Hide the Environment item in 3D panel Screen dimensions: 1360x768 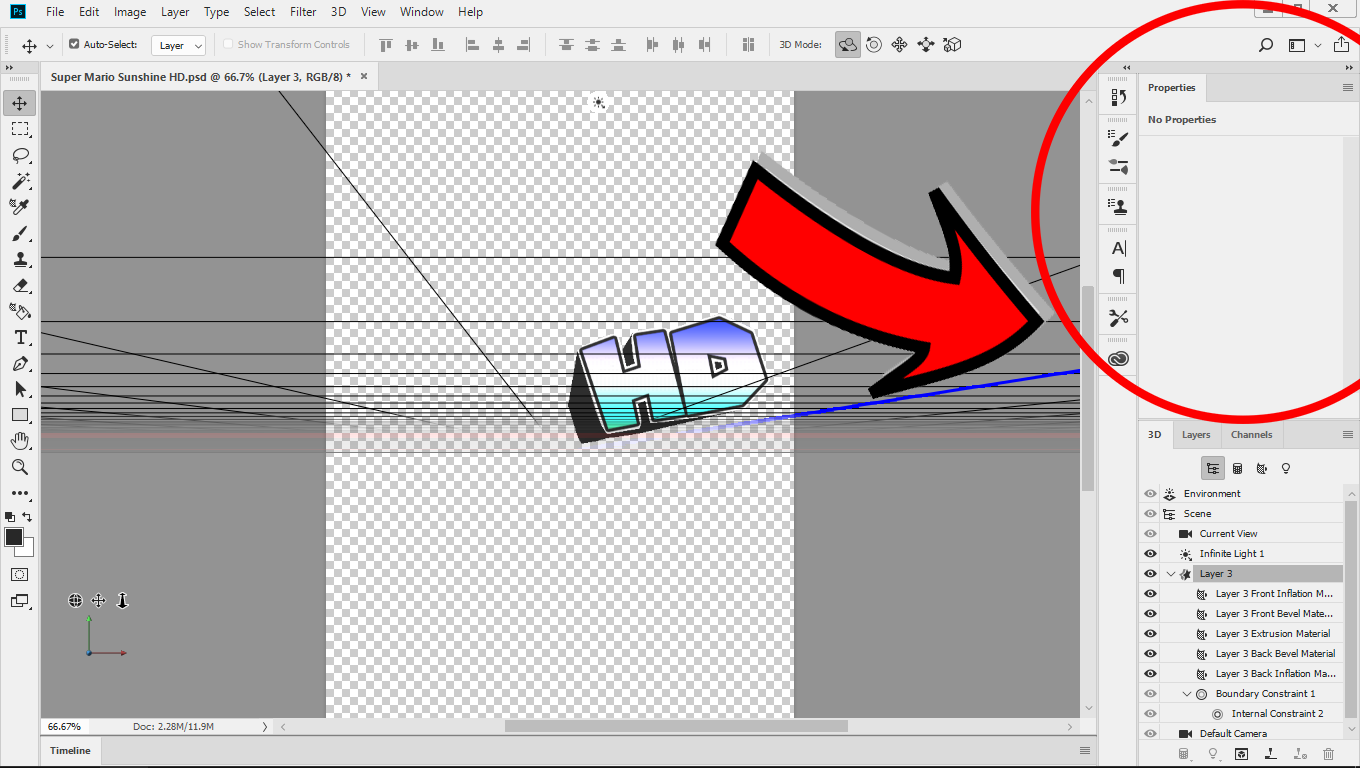pos(1150,494)
